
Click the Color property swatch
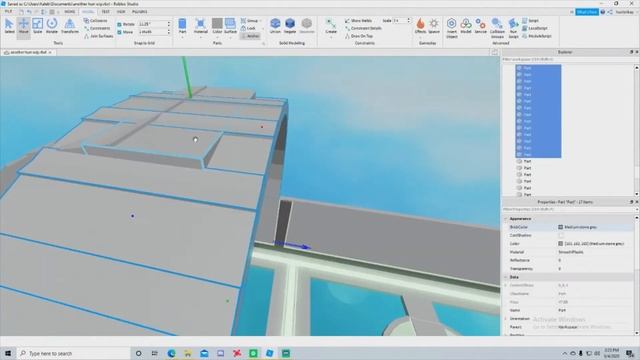pyautogui.click(x=560, y=244)
